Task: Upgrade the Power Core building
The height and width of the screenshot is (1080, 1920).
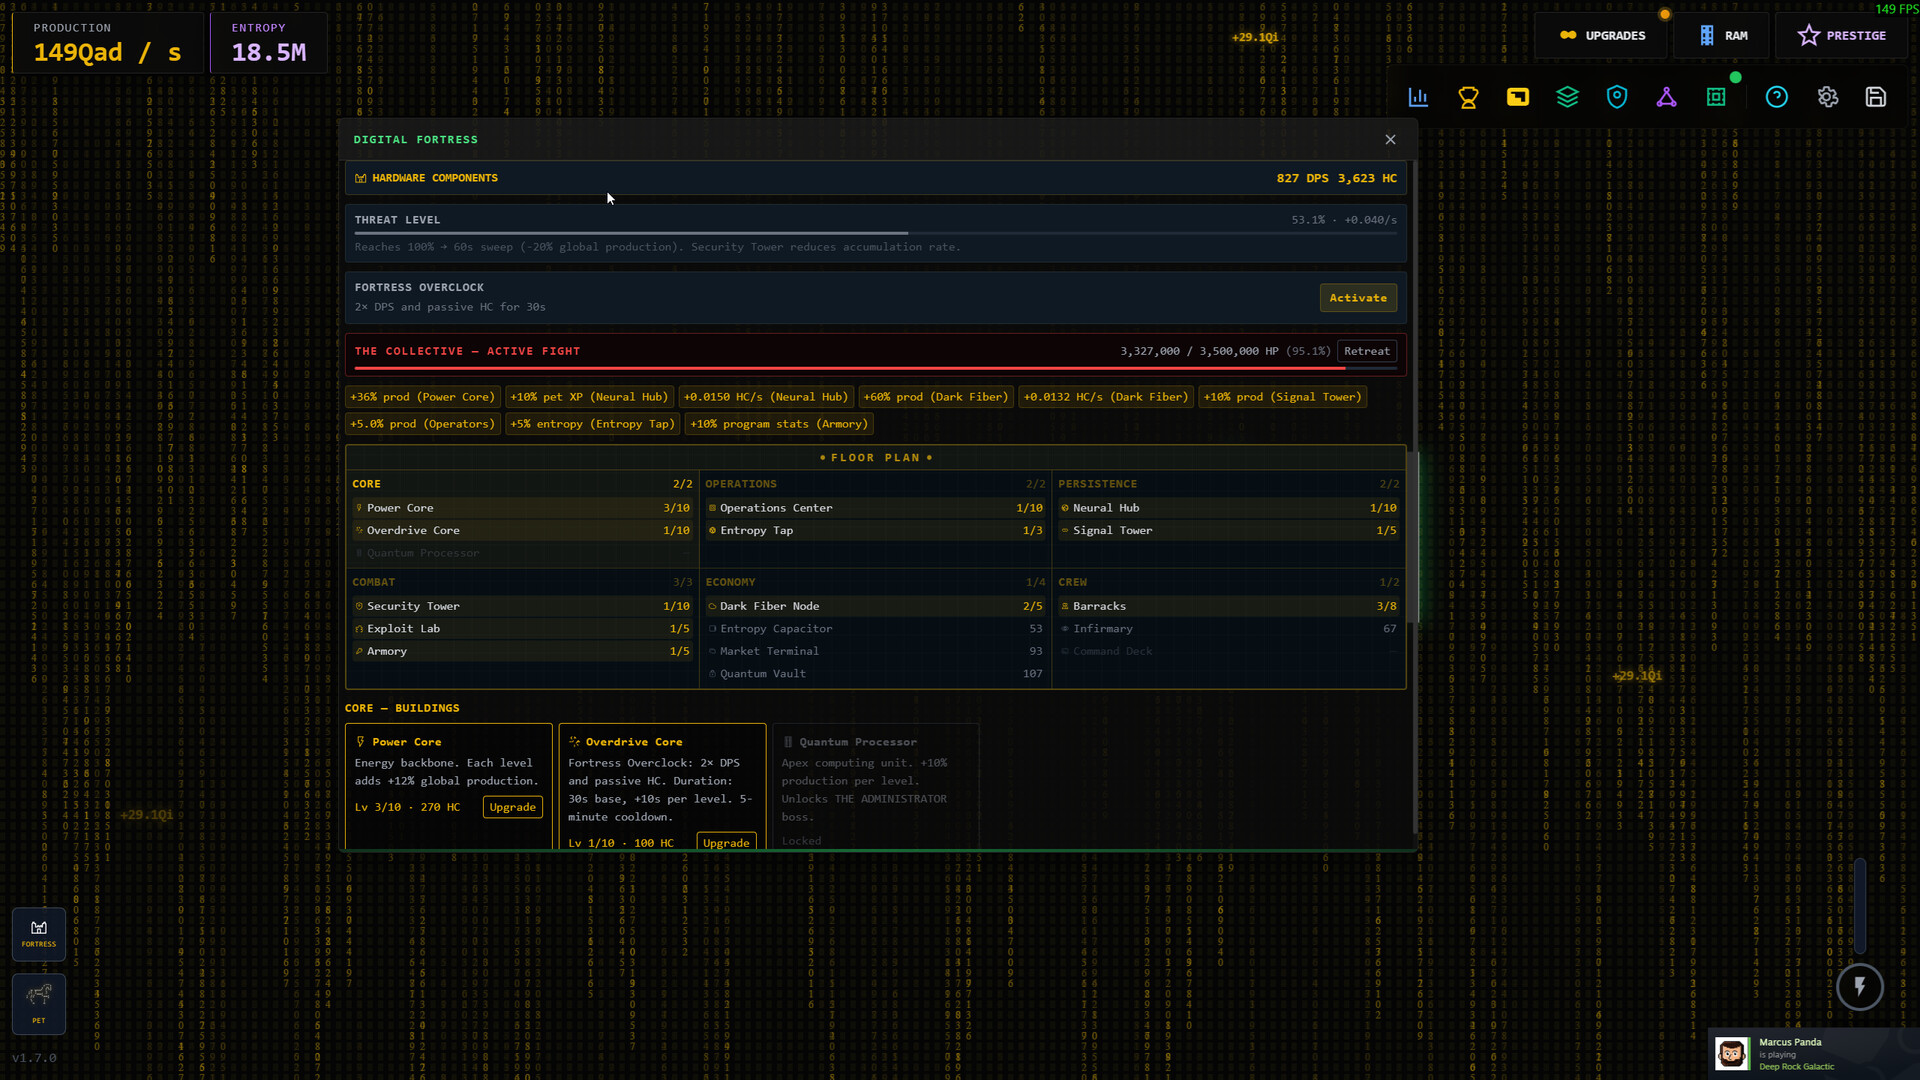Action: (512, 807)
